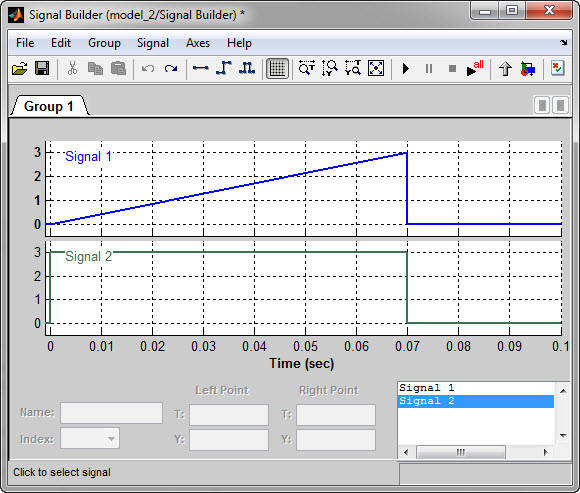Select the Group 1 tab
This screenshot has width=580, height=493.
point(49,106)
